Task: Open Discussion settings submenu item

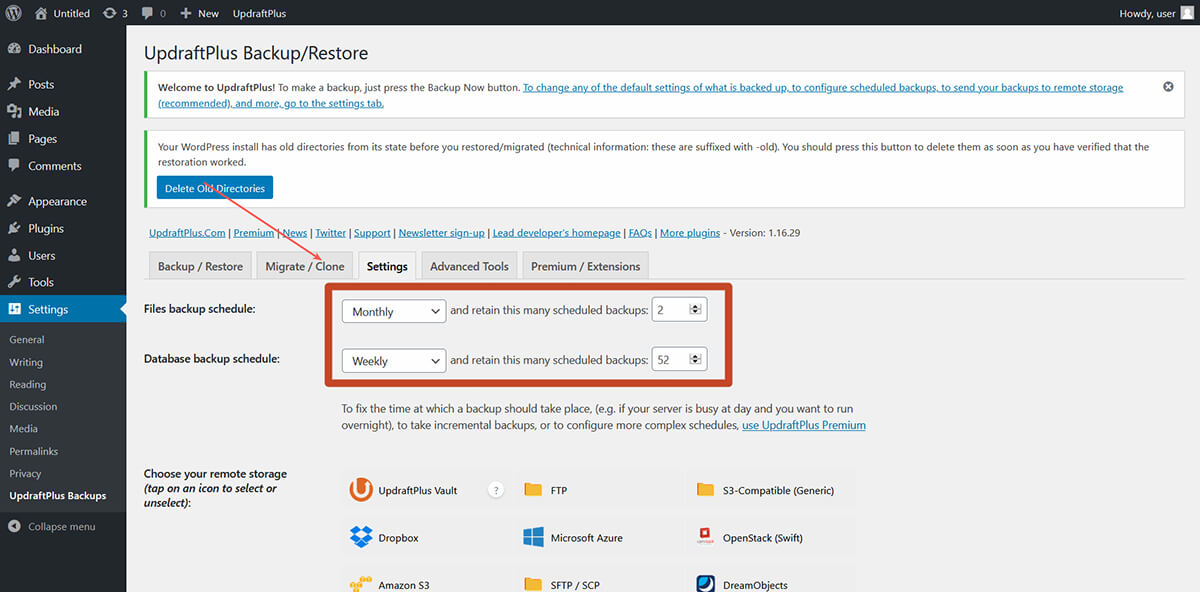Action: [x=33, y=406]
